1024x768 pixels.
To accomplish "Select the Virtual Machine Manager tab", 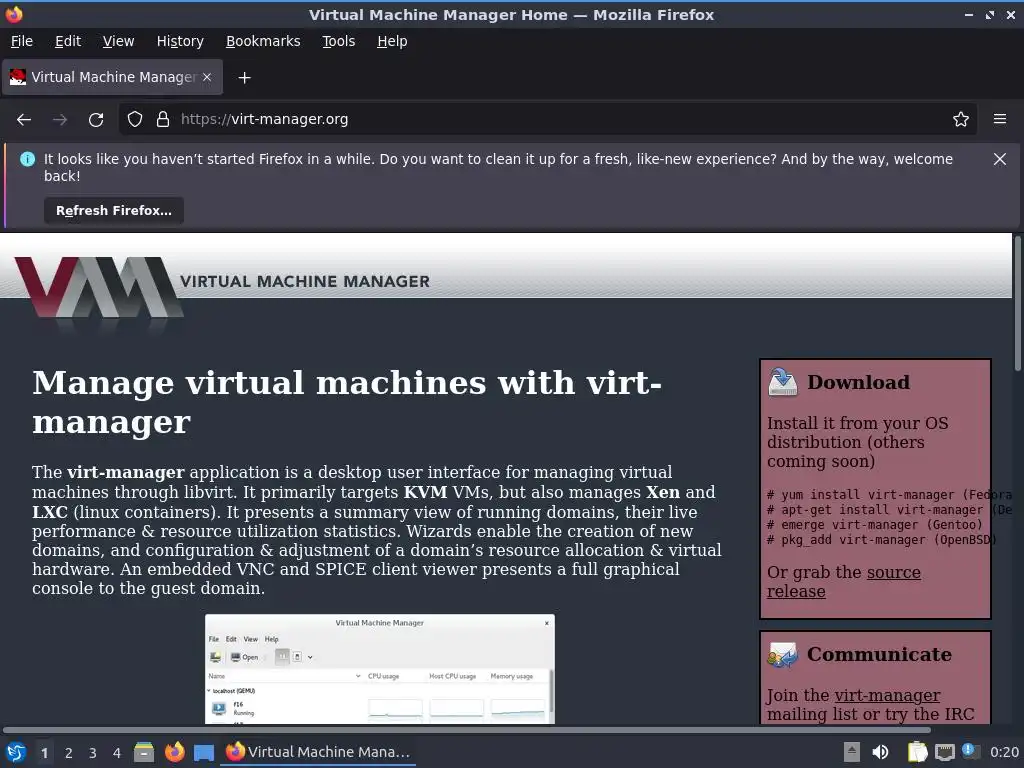I will [112, 77].
